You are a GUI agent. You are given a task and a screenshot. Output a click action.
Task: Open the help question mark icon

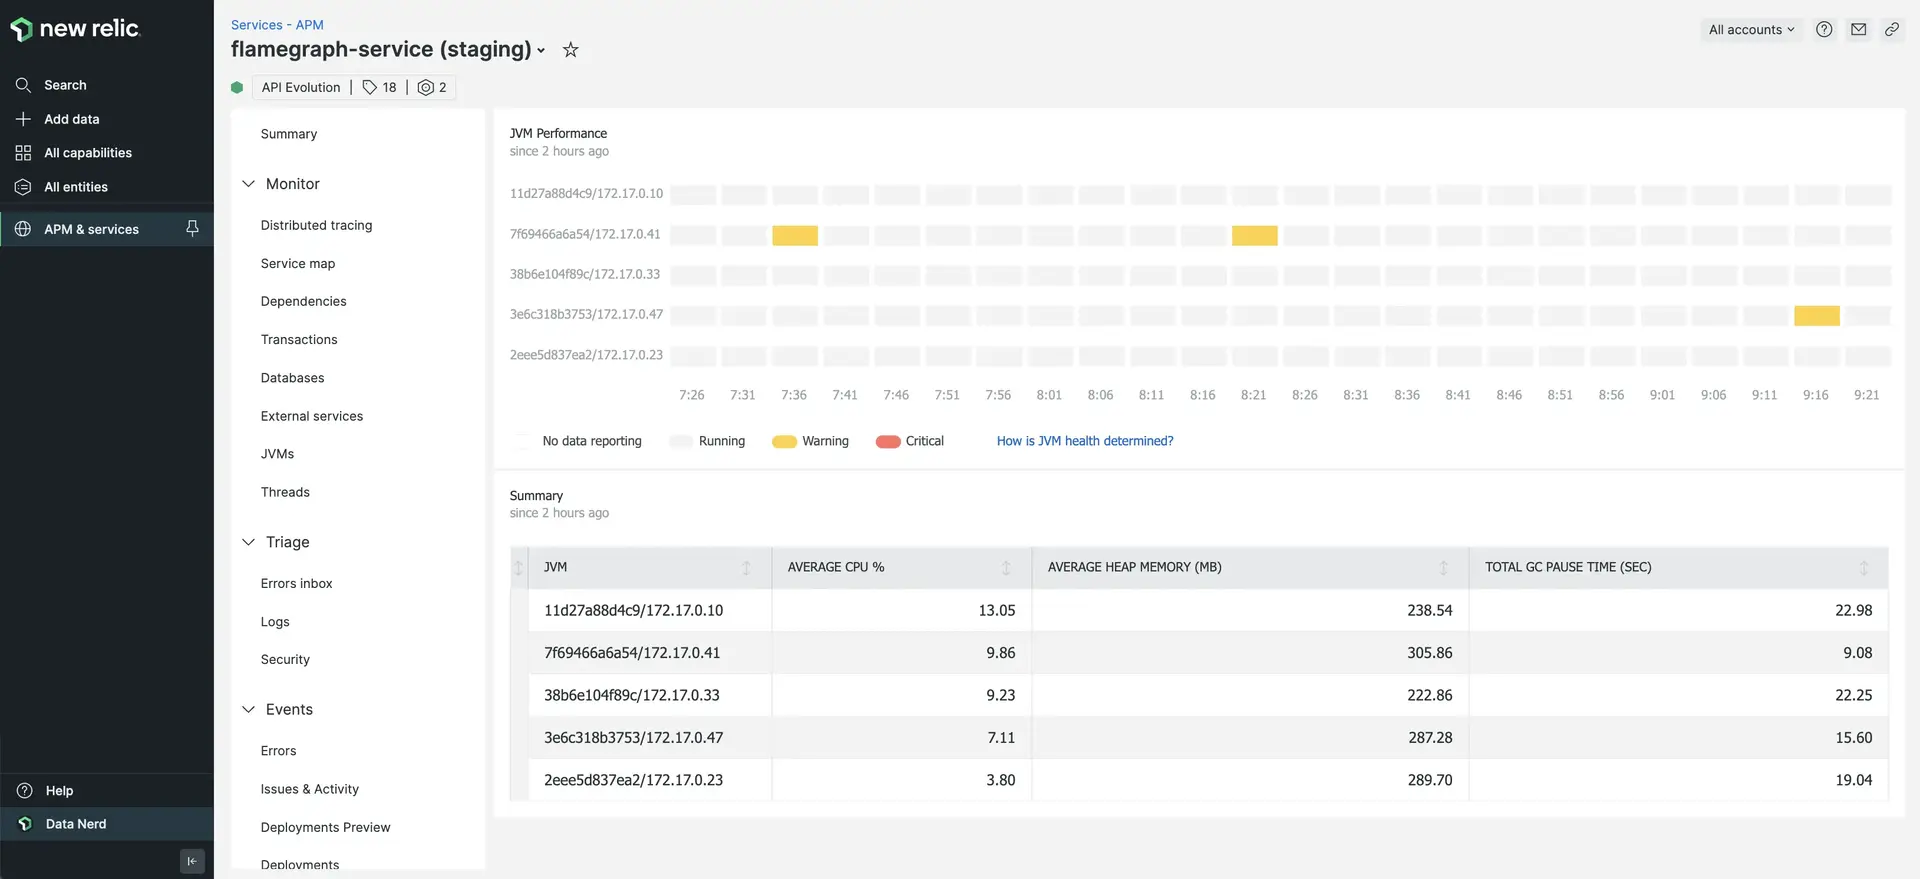(1824, 29)
